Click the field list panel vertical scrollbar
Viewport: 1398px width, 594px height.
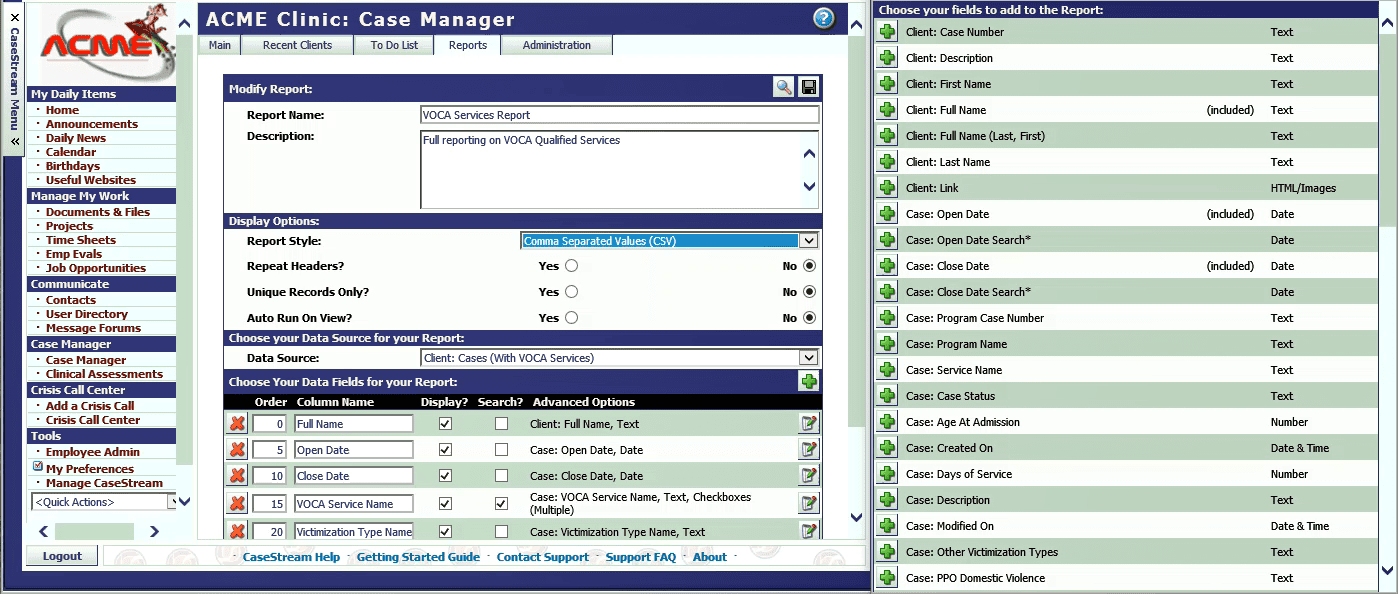coord(1388,298)
